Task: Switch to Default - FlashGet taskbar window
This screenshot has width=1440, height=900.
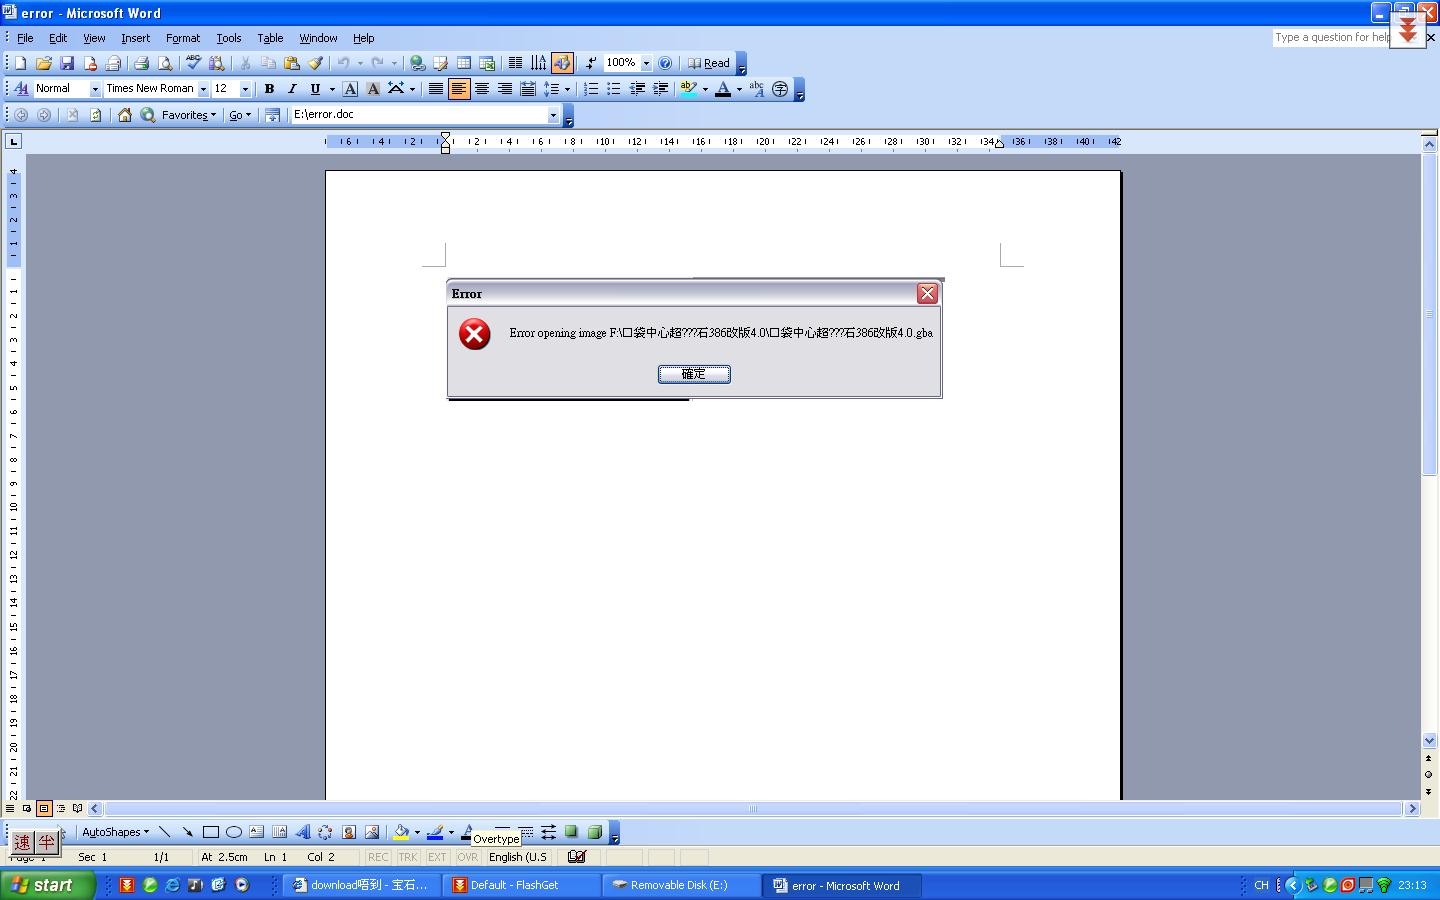Action: point(521,885)
